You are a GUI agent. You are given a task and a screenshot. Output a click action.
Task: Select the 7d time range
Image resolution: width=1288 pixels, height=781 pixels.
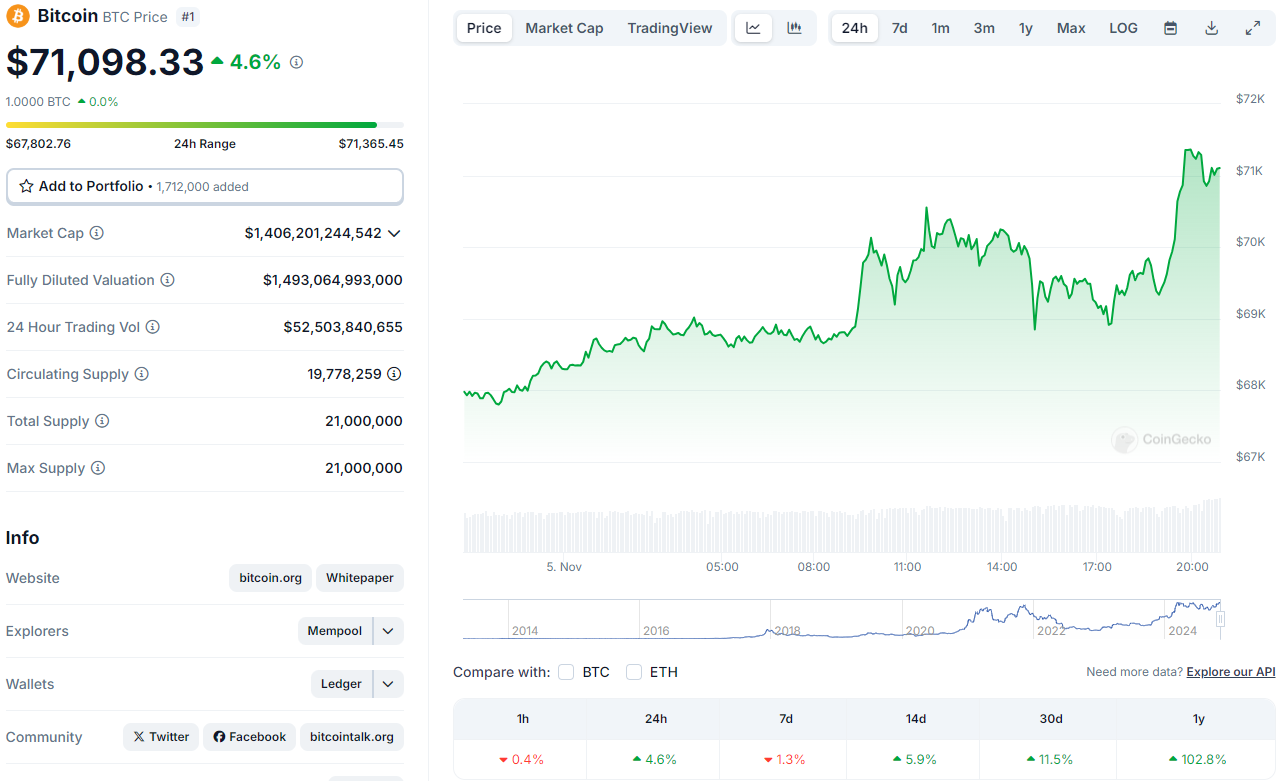[x=900, y=28]
